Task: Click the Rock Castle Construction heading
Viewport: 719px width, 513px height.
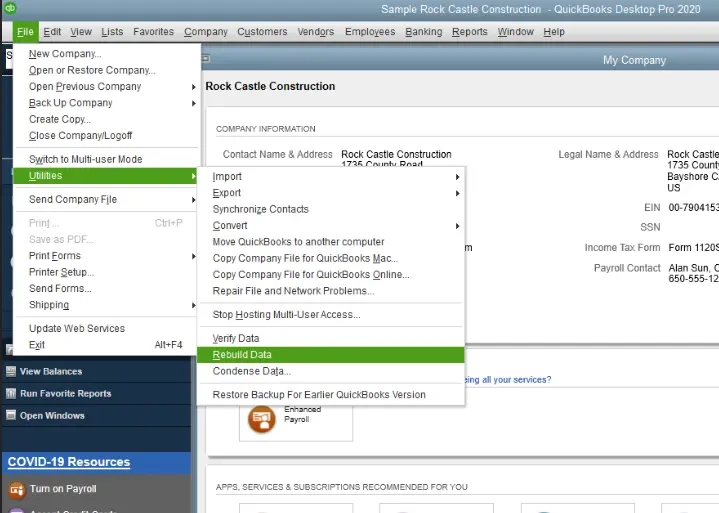Action: tap(270, 86)
